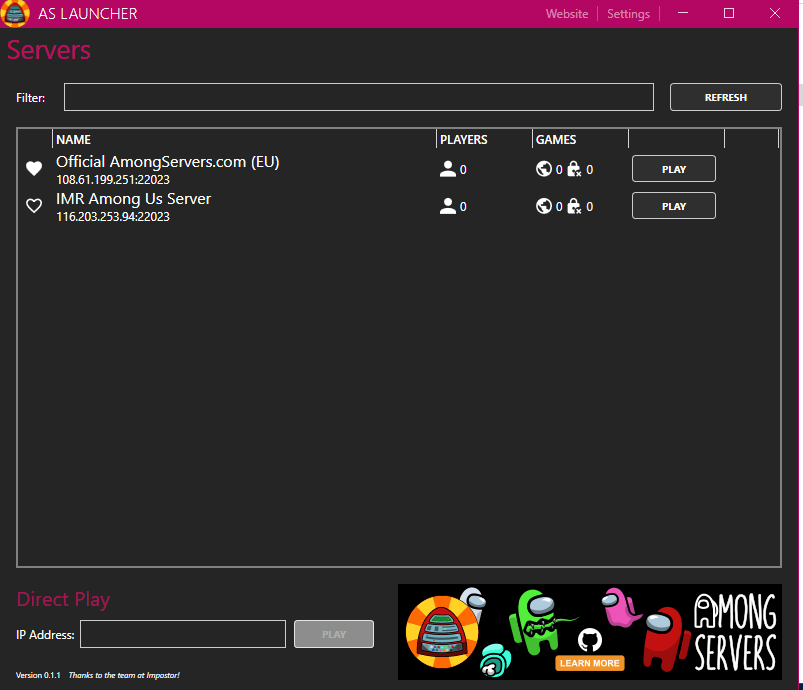The width and height of the screenshot is (803, 690).
Task: Sort by the PLAYERS column header
Action: pyautogui.click(x=464, y=139)
